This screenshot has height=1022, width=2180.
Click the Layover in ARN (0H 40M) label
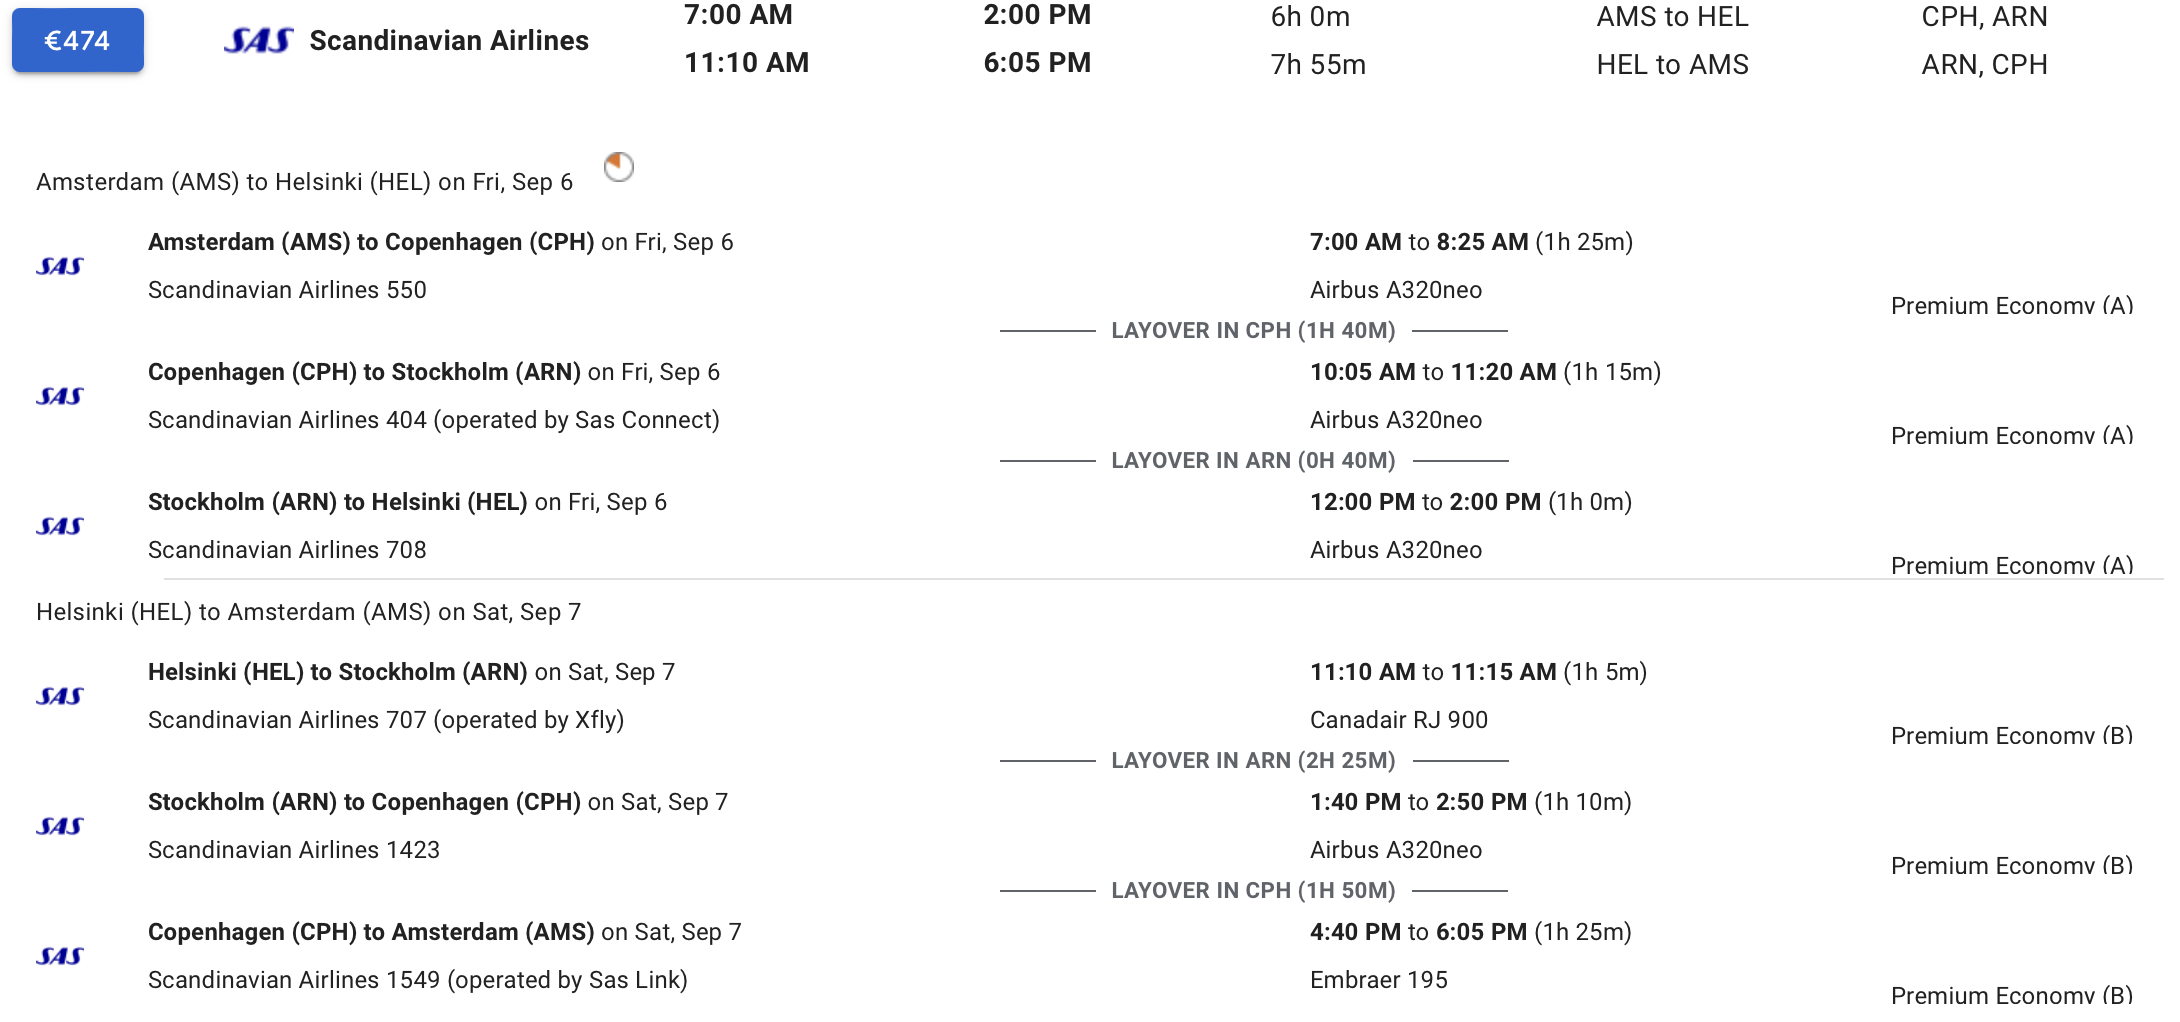1253,461
